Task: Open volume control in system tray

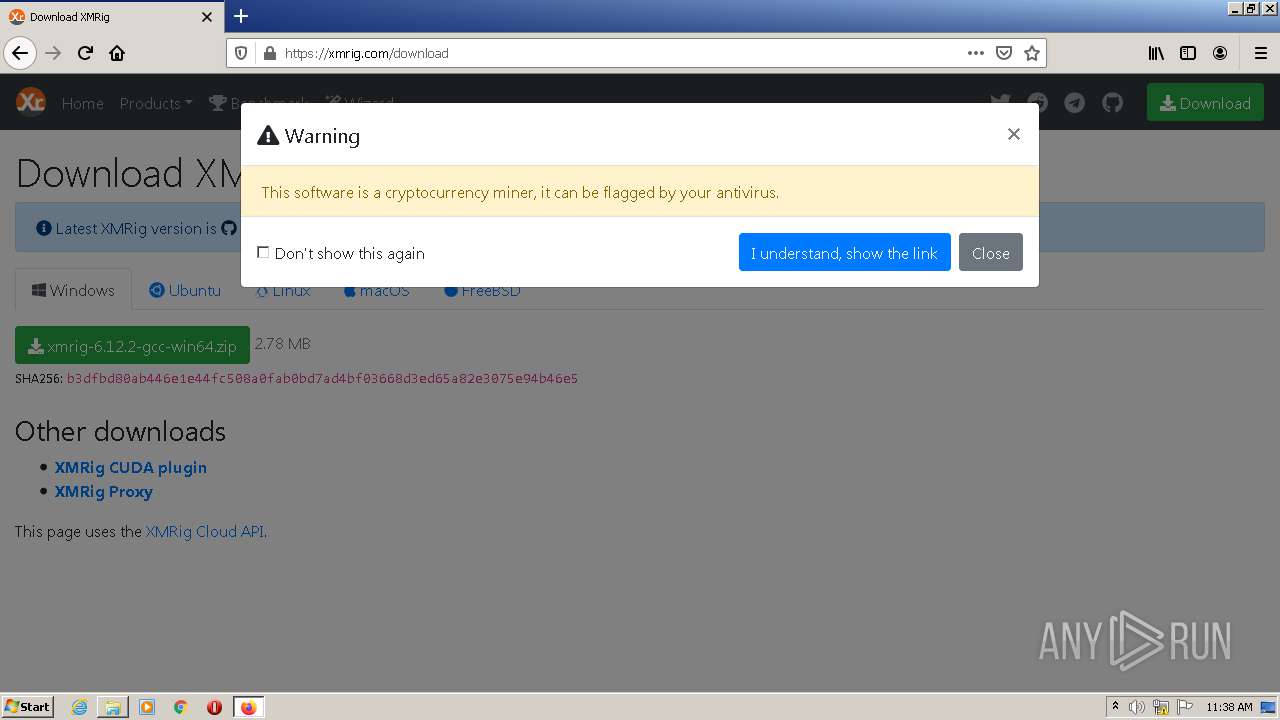Action: [1137, 707]
